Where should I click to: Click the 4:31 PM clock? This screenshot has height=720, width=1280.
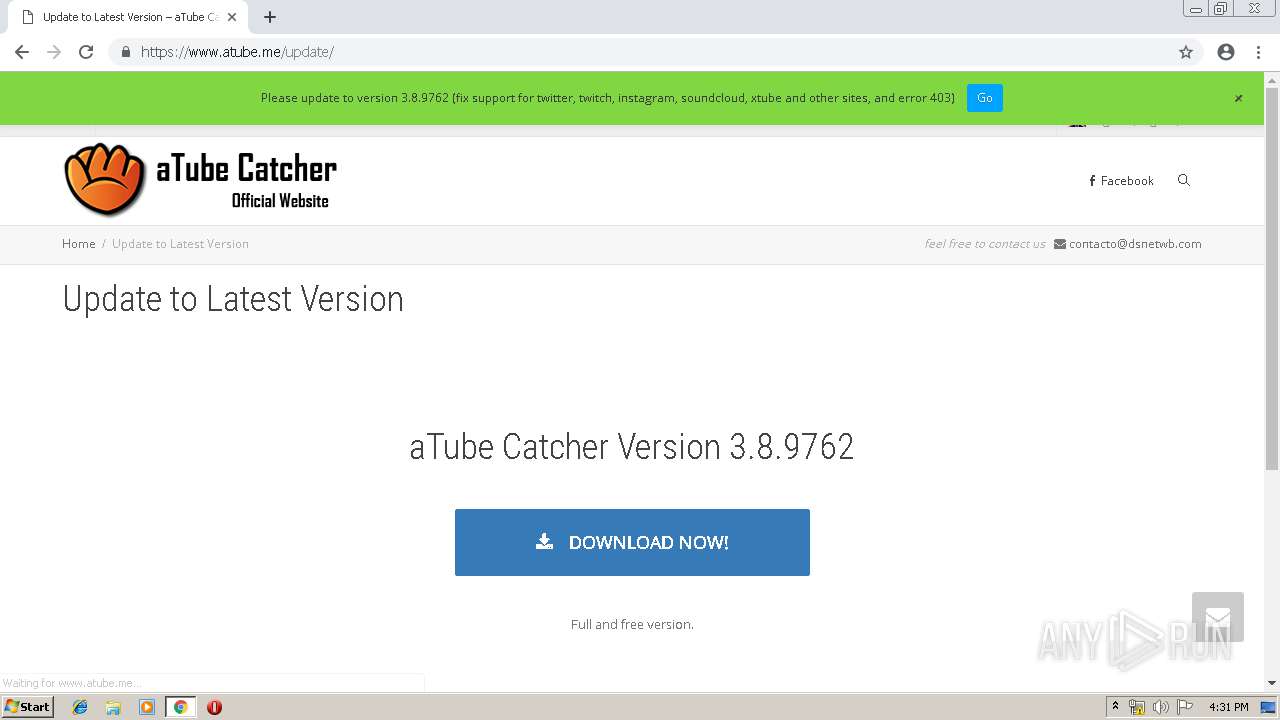coord(1229,707)
